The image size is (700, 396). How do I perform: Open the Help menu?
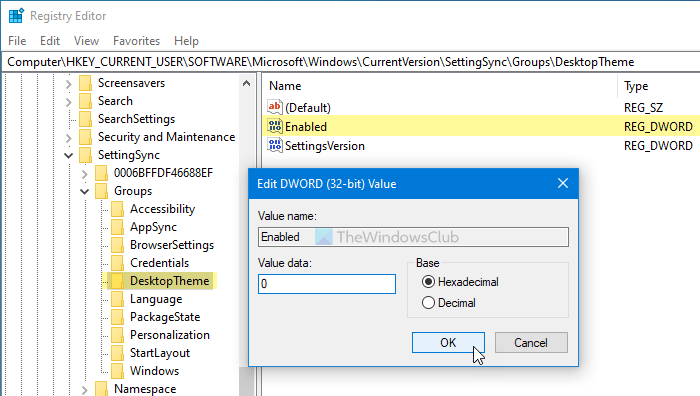click(186, 41)
